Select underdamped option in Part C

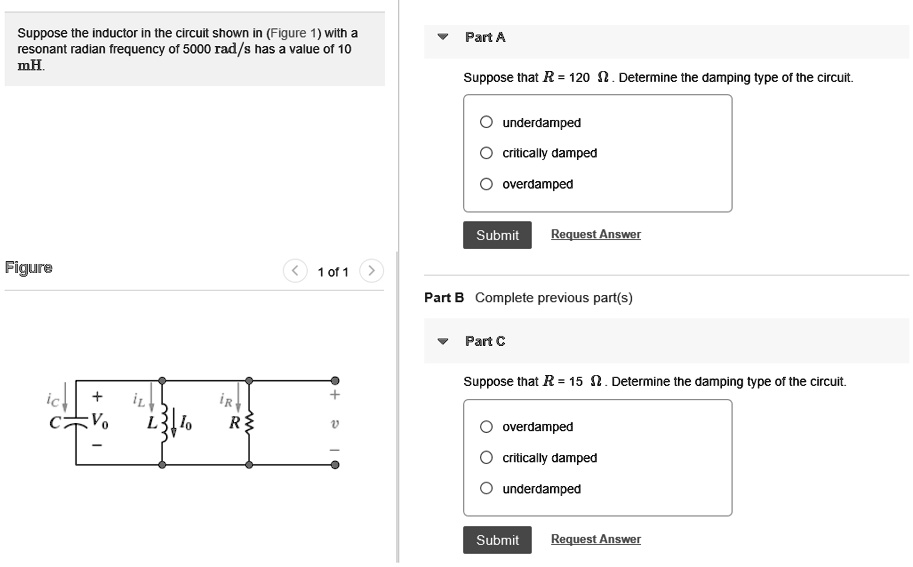pos(486,489)
